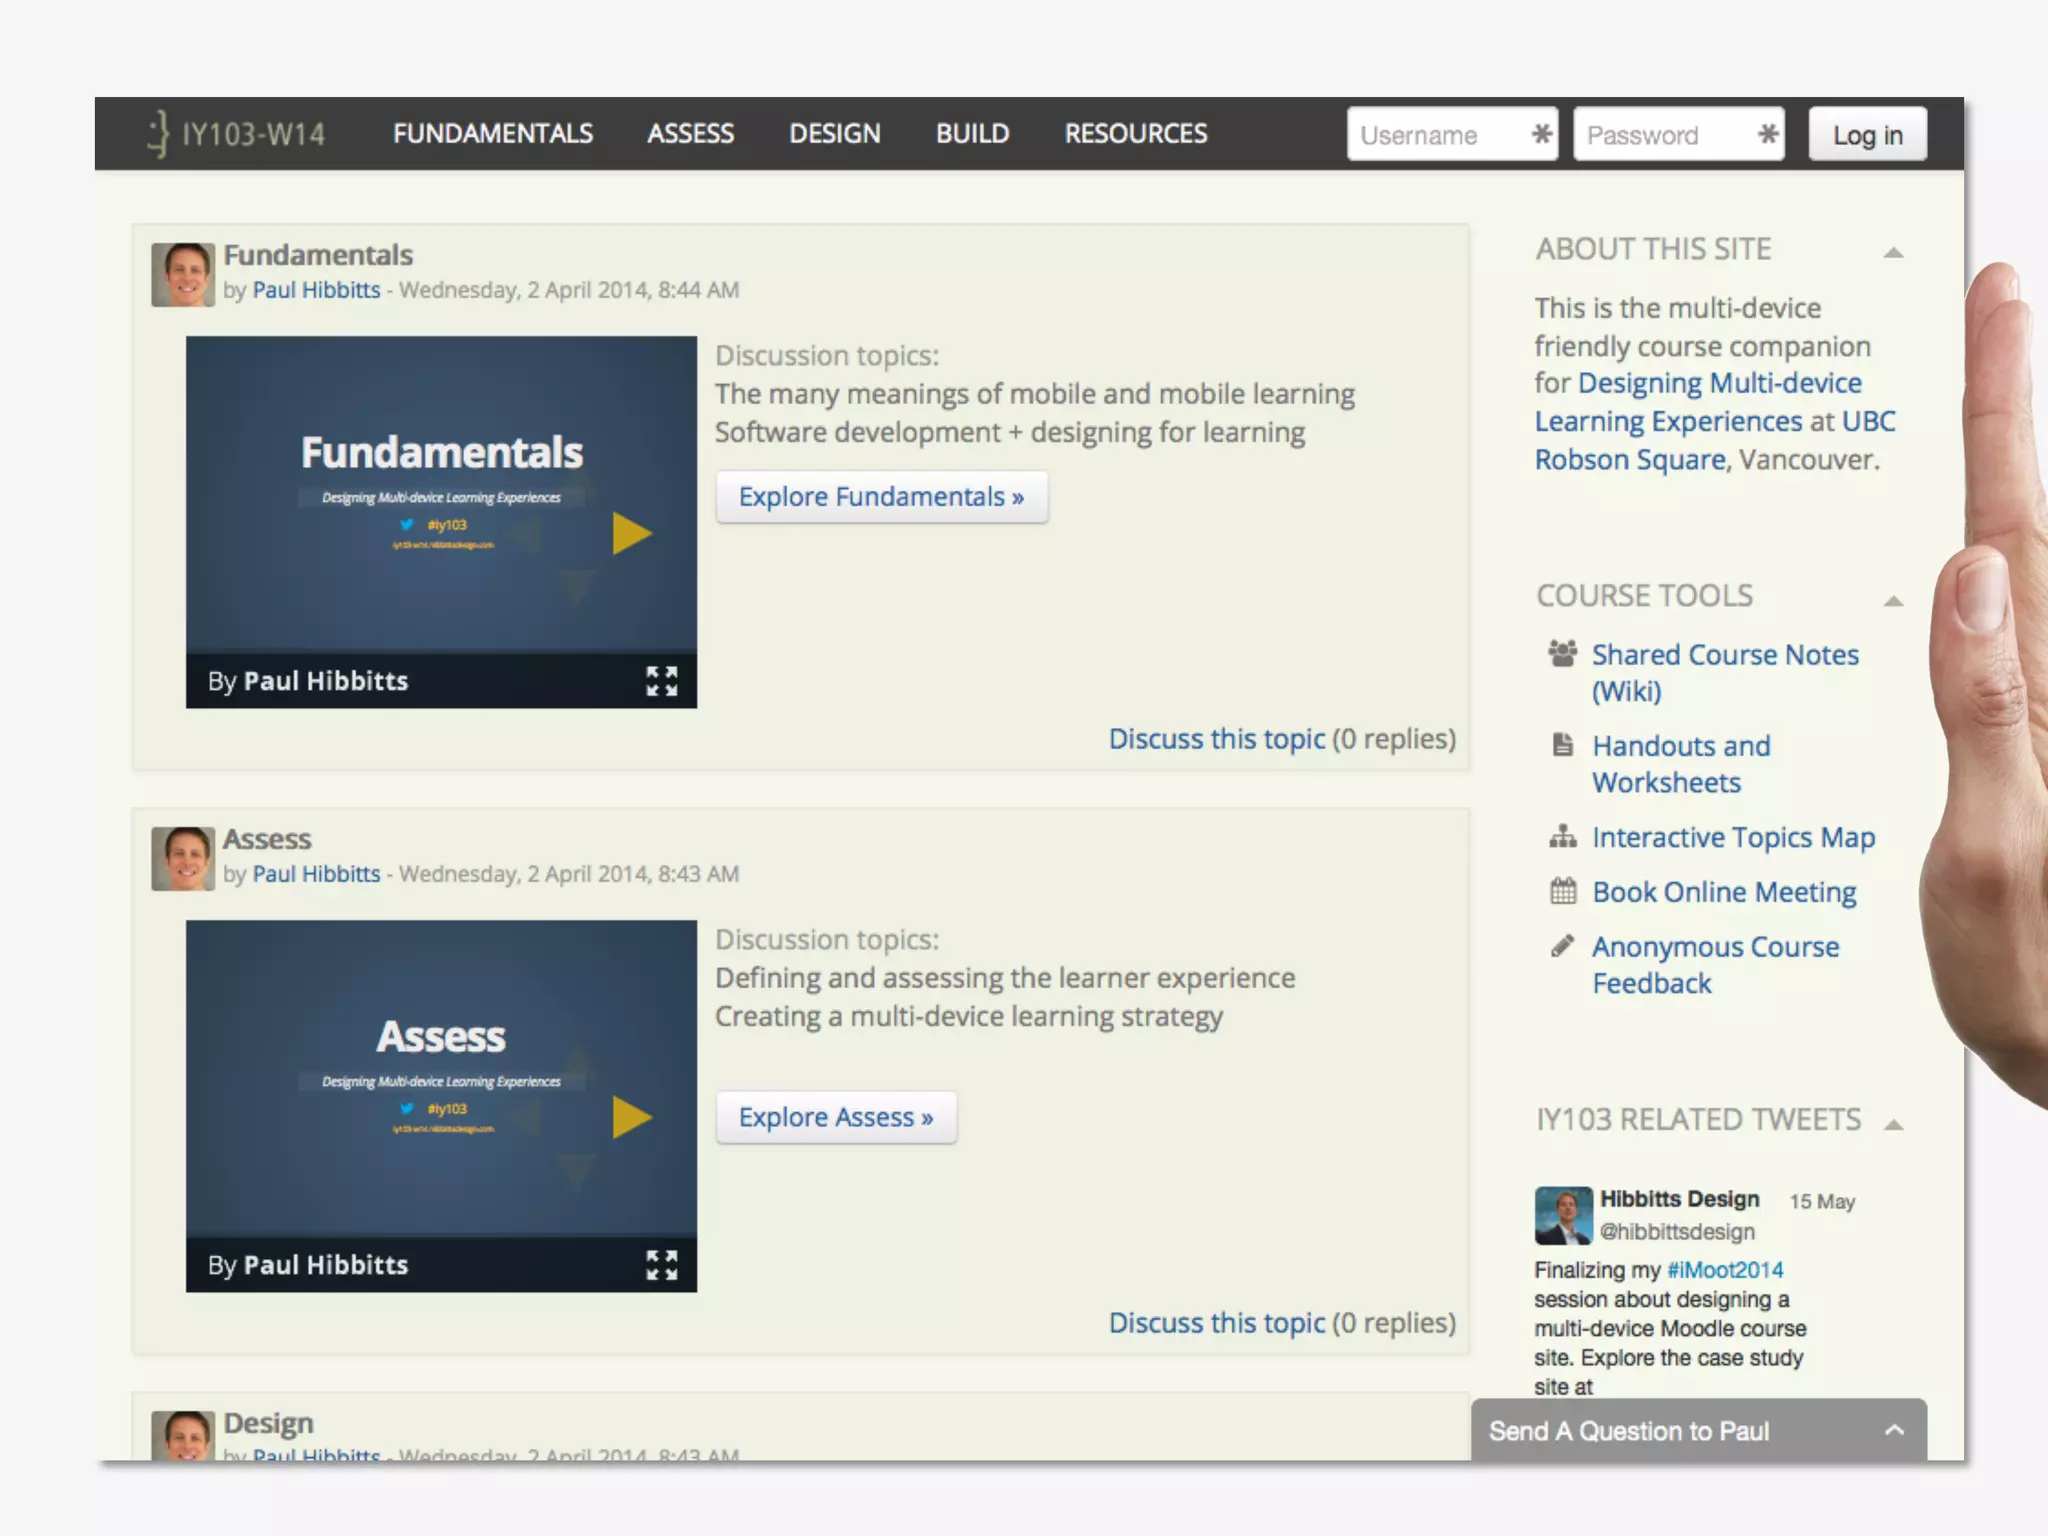Collapse the IY103 Related Tweets block
2048x1536 pixels.
1892,1124
